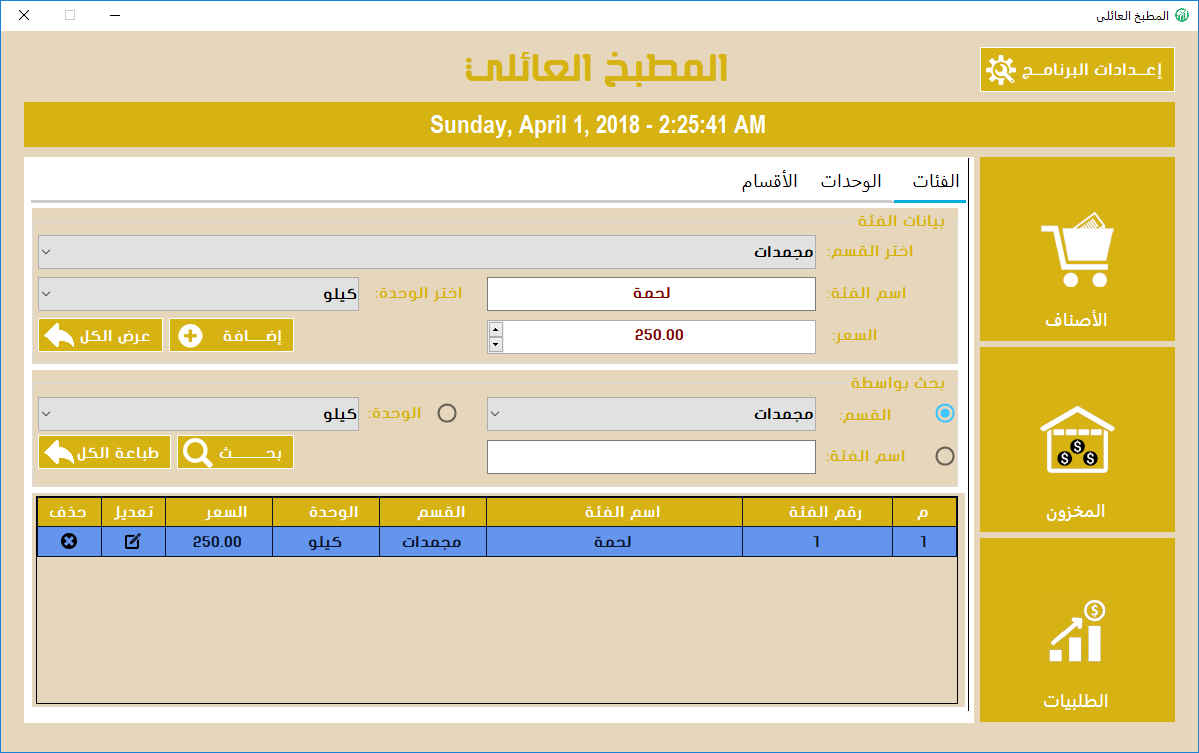Click the delete X icon in row 1

(69, 542)
